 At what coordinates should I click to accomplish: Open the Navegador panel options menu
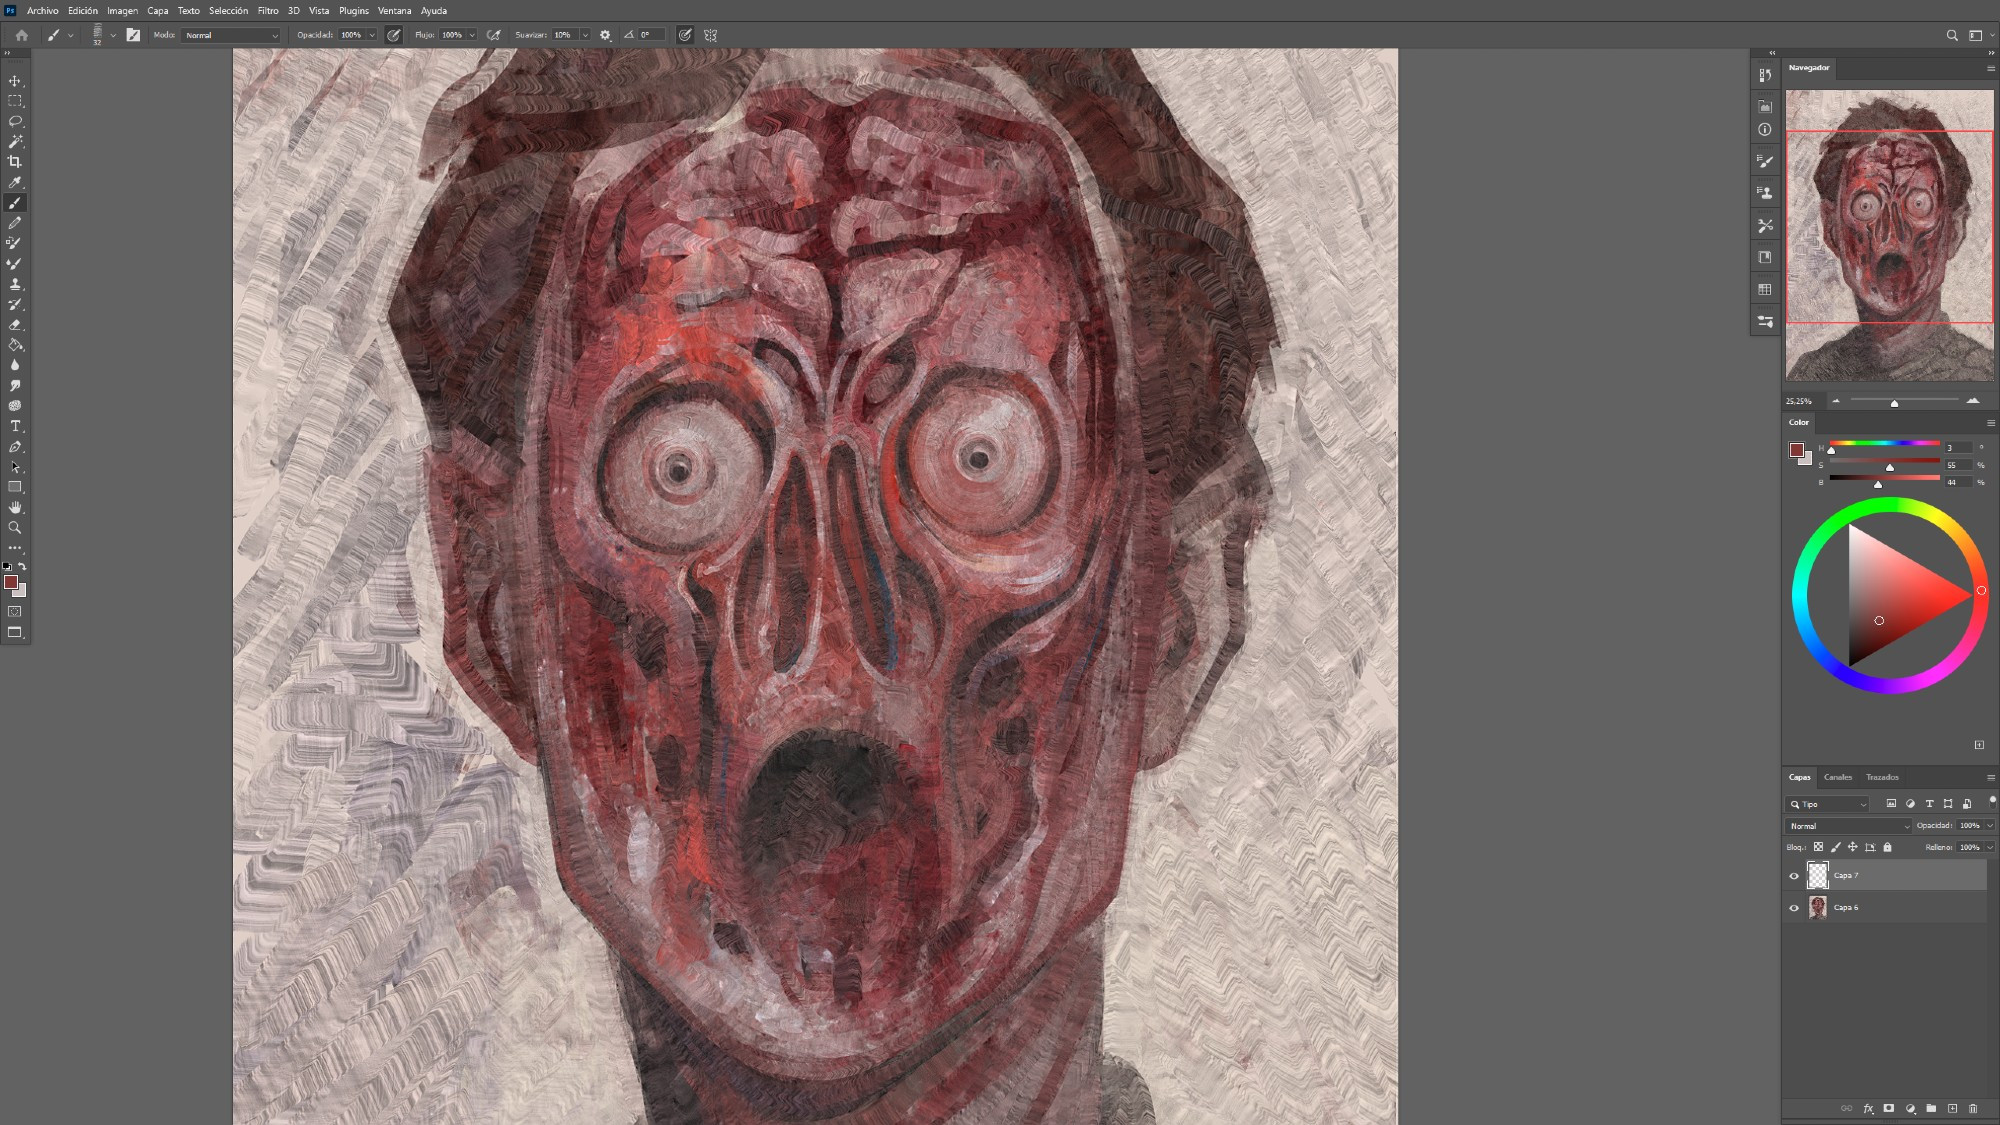1991,68
